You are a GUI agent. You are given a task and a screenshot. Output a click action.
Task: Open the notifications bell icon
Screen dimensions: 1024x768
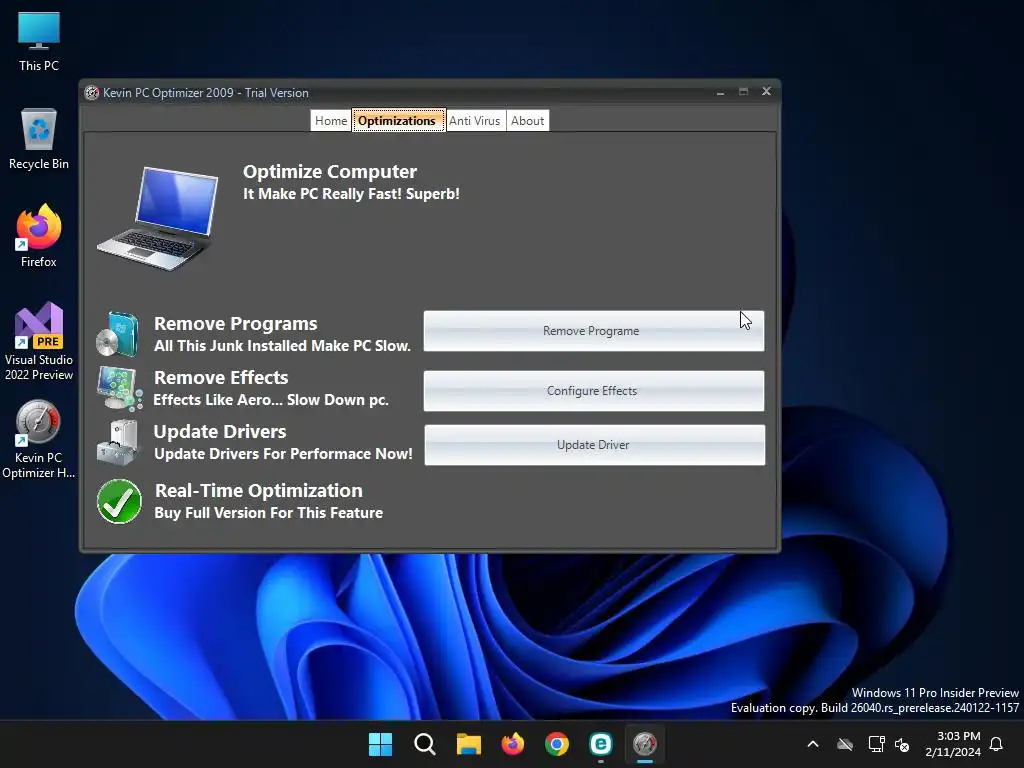pyautogui.click(x=996, y=744)
